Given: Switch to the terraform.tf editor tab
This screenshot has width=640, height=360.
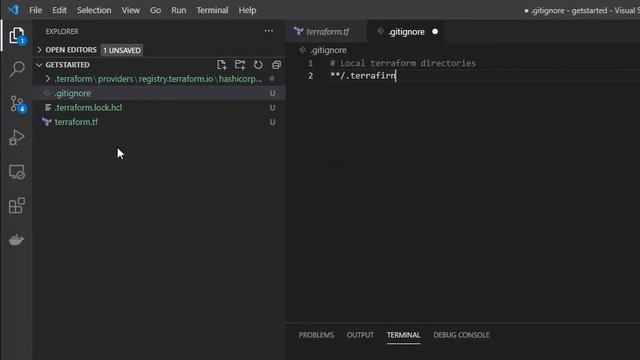Looking at the screenshot, I should pyautogui.click(x=326, y=31).
